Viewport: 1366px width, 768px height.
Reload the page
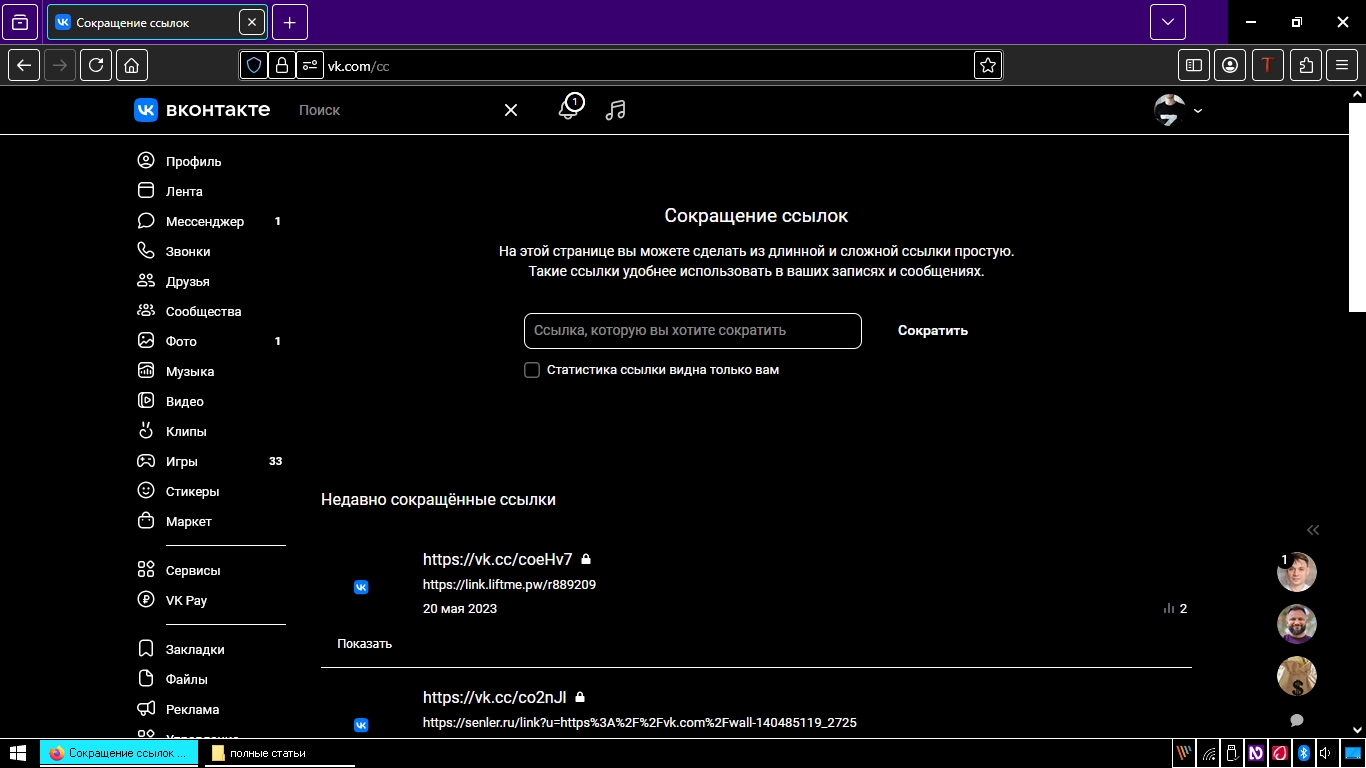(x=96, y=65)
